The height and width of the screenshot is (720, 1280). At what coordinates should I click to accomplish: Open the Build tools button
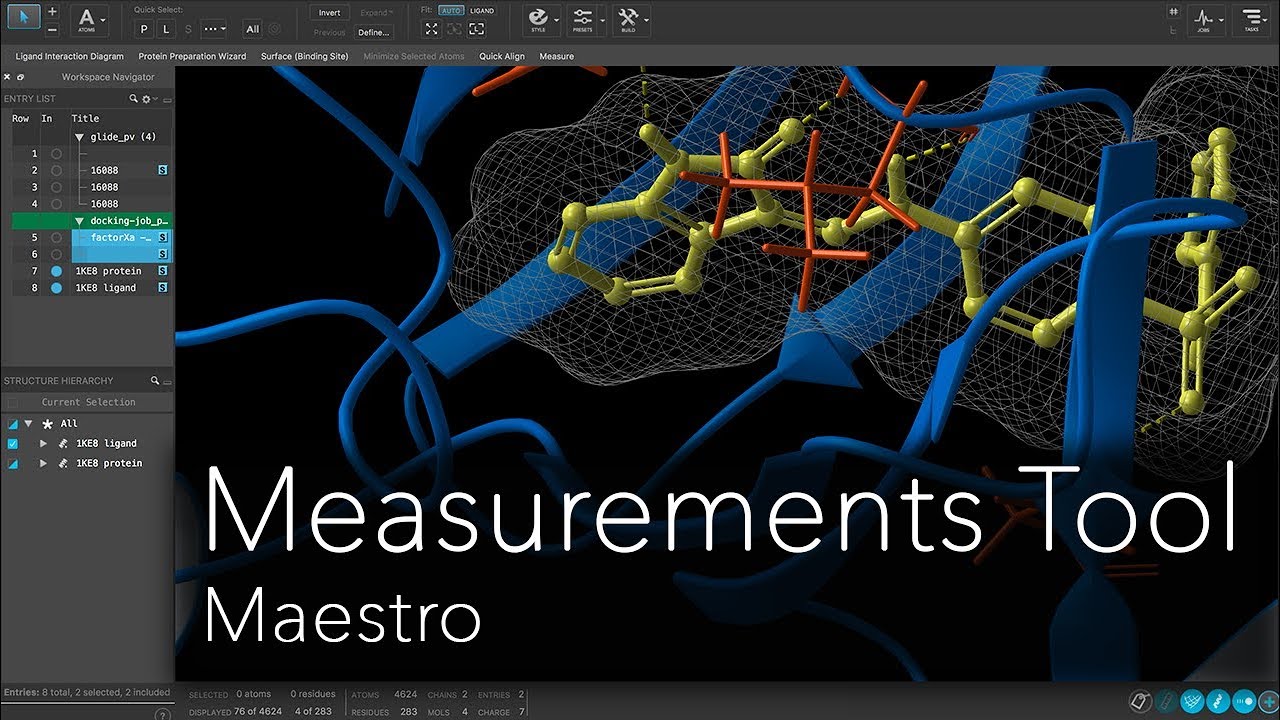pos(628,18)
